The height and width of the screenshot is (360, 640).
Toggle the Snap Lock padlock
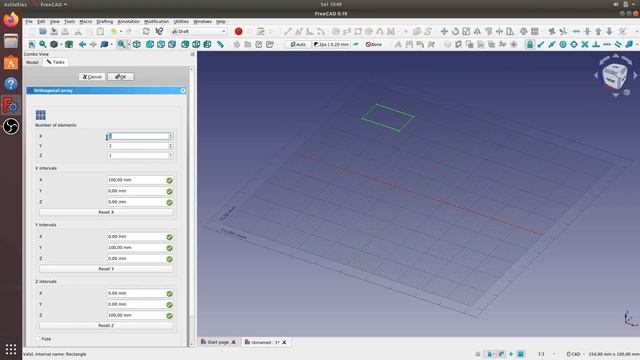coord(530,44)
